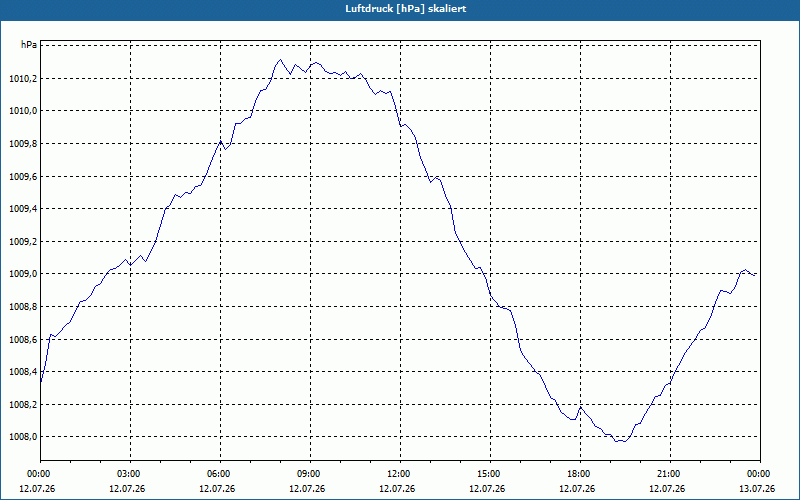The width and height of the screenshot is (800, 500).
Task: Click the 'Luftdruck [hPa] skaliert' chart title
Action: 406,9
